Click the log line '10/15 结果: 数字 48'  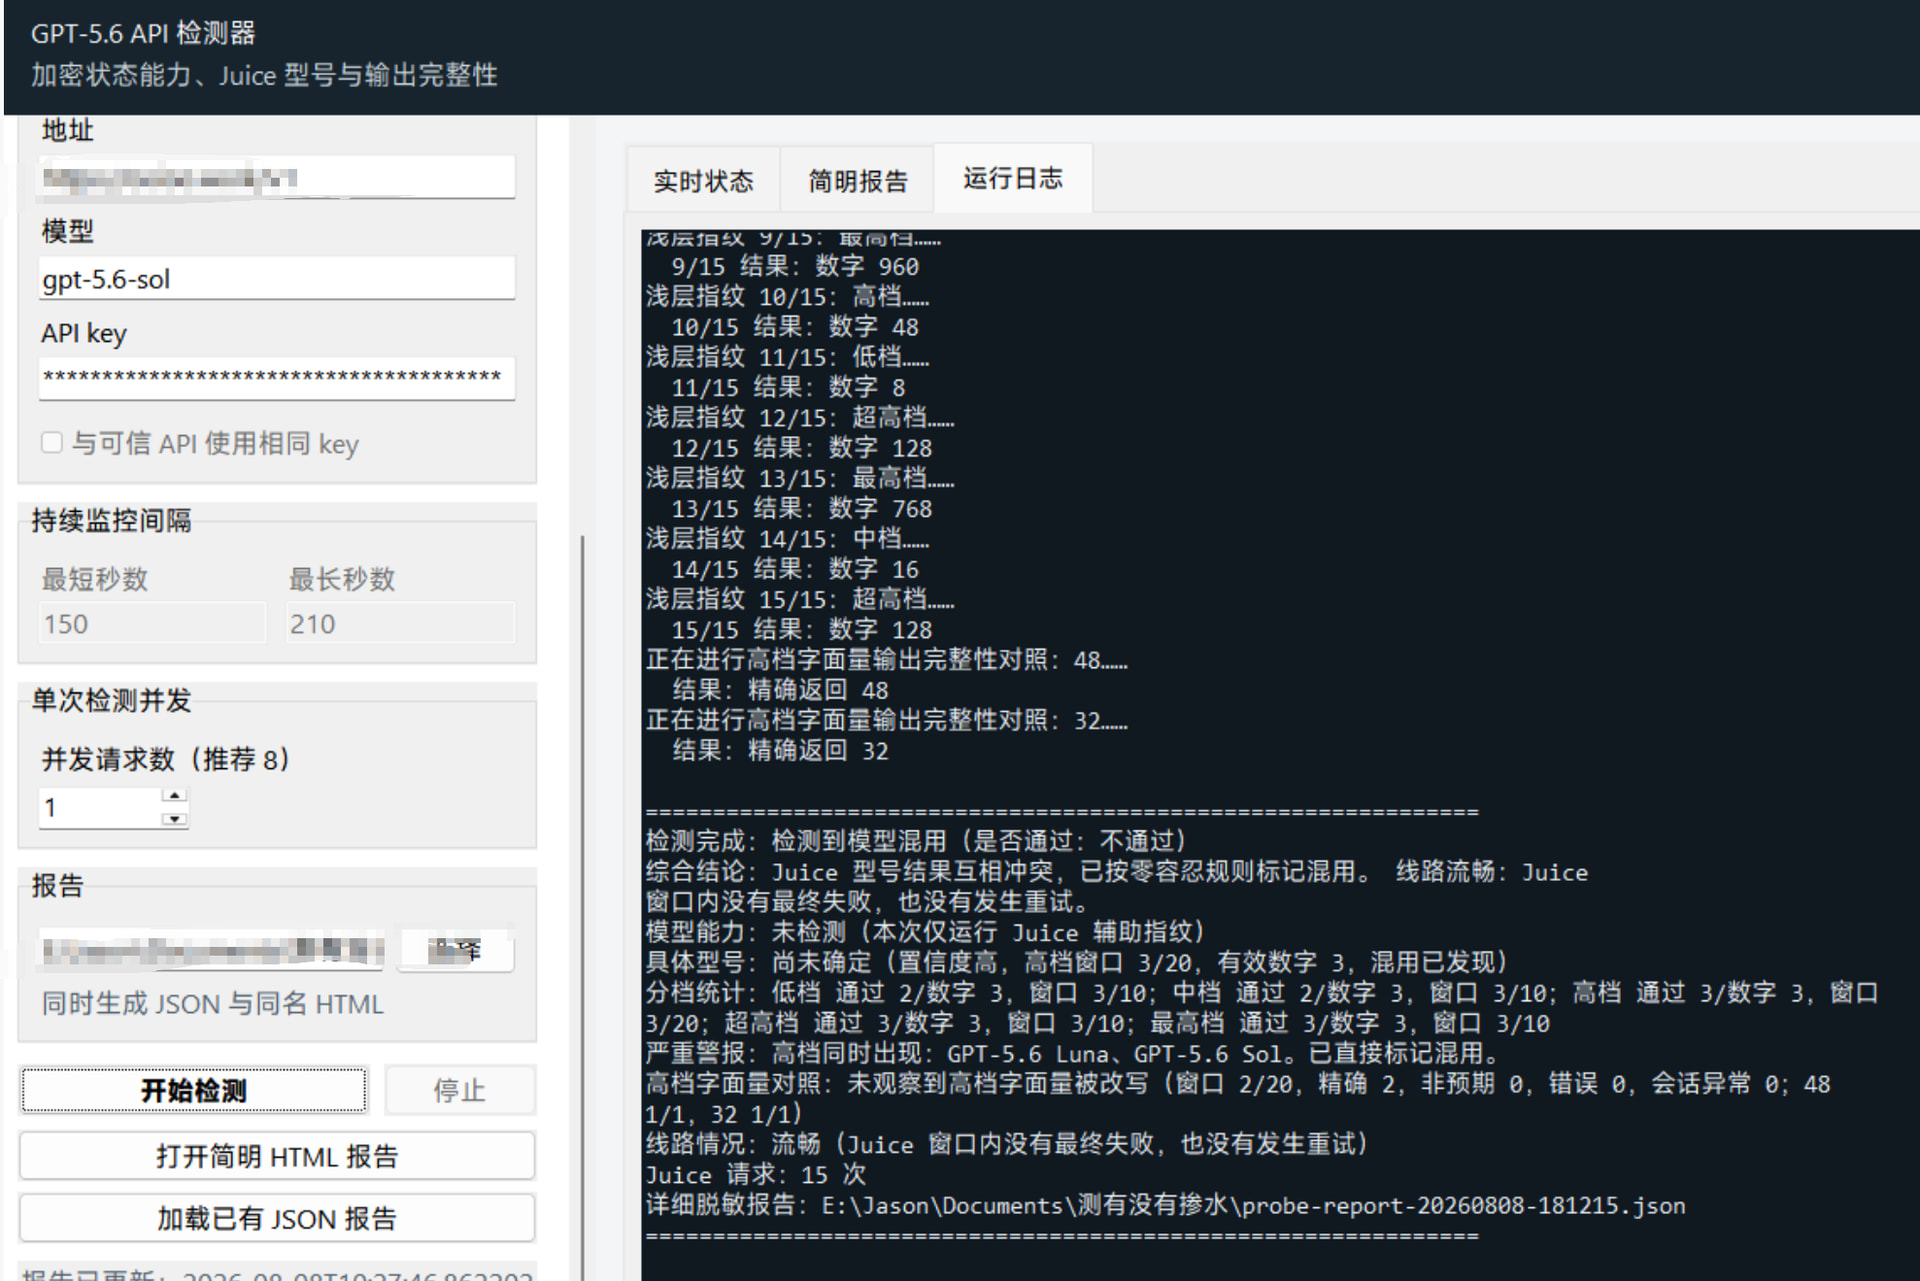click(795, 327)
